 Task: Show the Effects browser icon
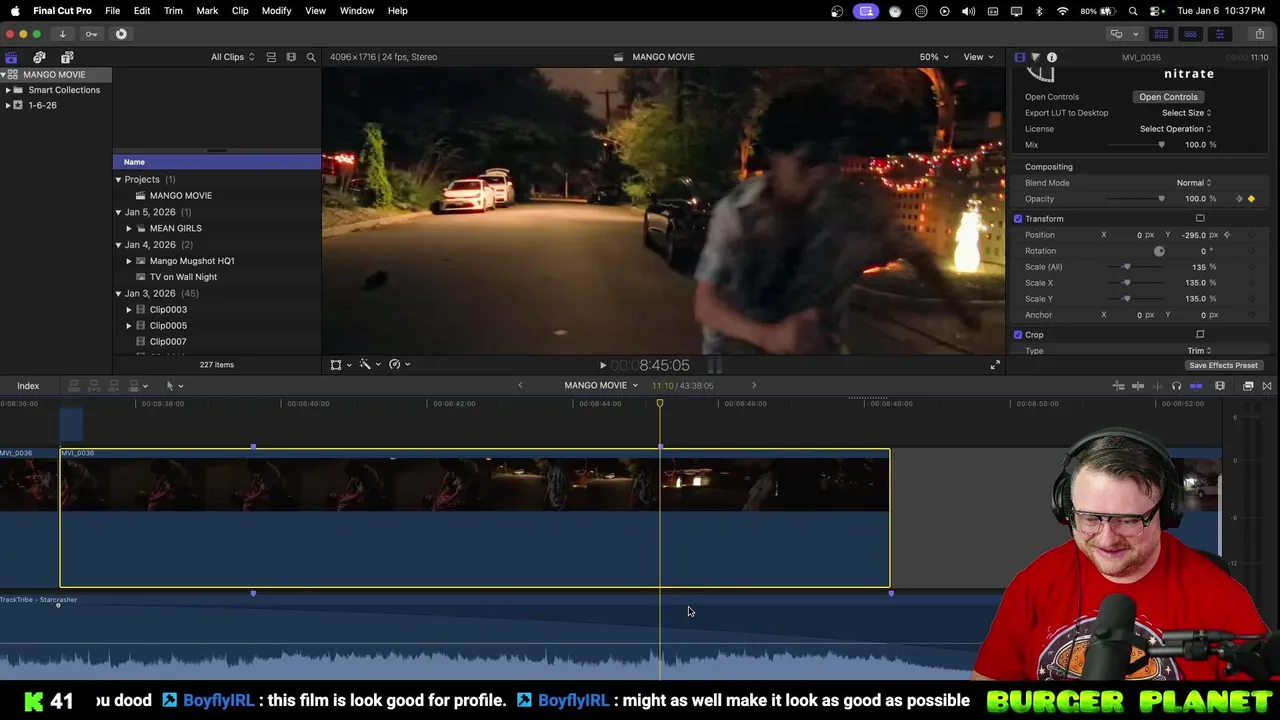1248,386
